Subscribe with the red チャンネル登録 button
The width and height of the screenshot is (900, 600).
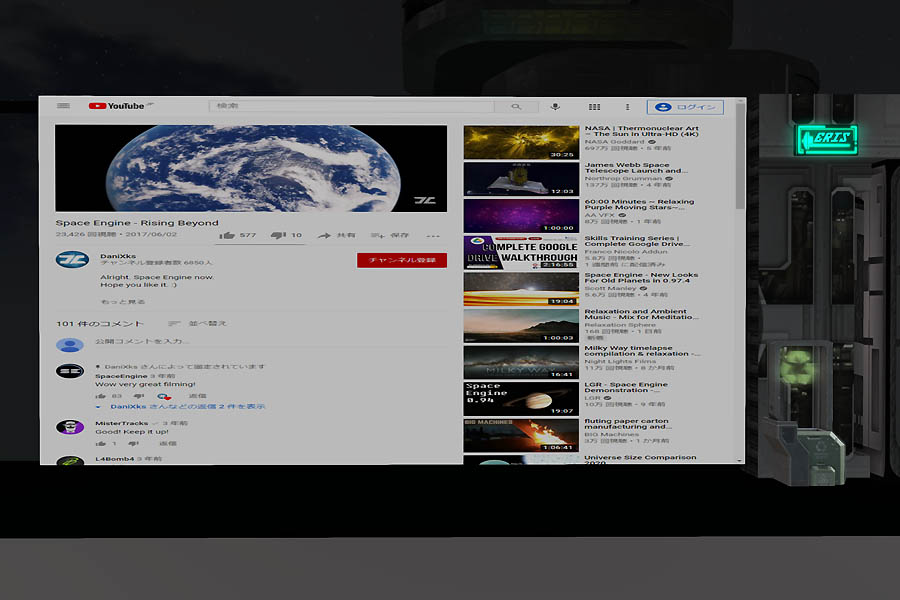tap(402, 260)
